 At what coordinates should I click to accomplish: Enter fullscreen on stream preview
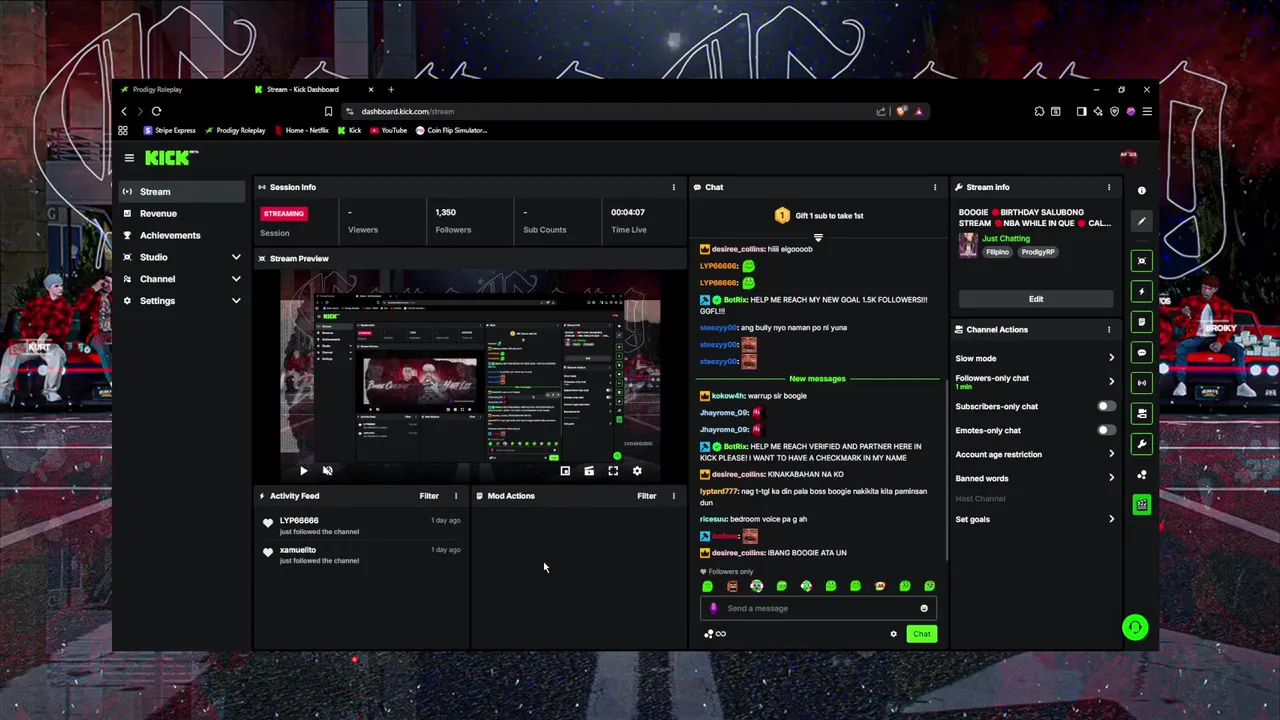[x=613, y=471]
